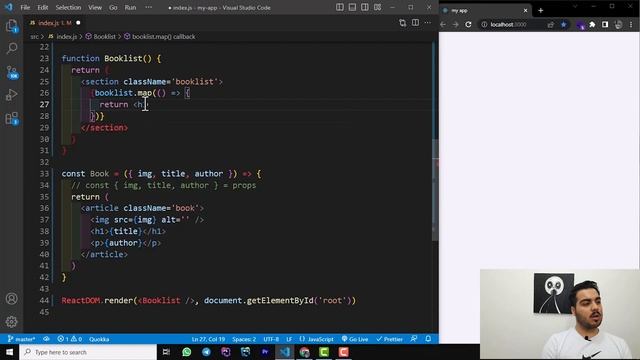Select the my app browser tab
This screenshot has width=640, height=360.
pos(486,11)
